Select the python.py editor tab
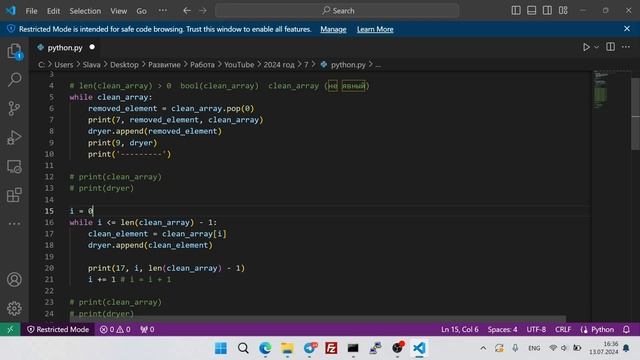Viewport: 640px width, 360px height. 65,48
